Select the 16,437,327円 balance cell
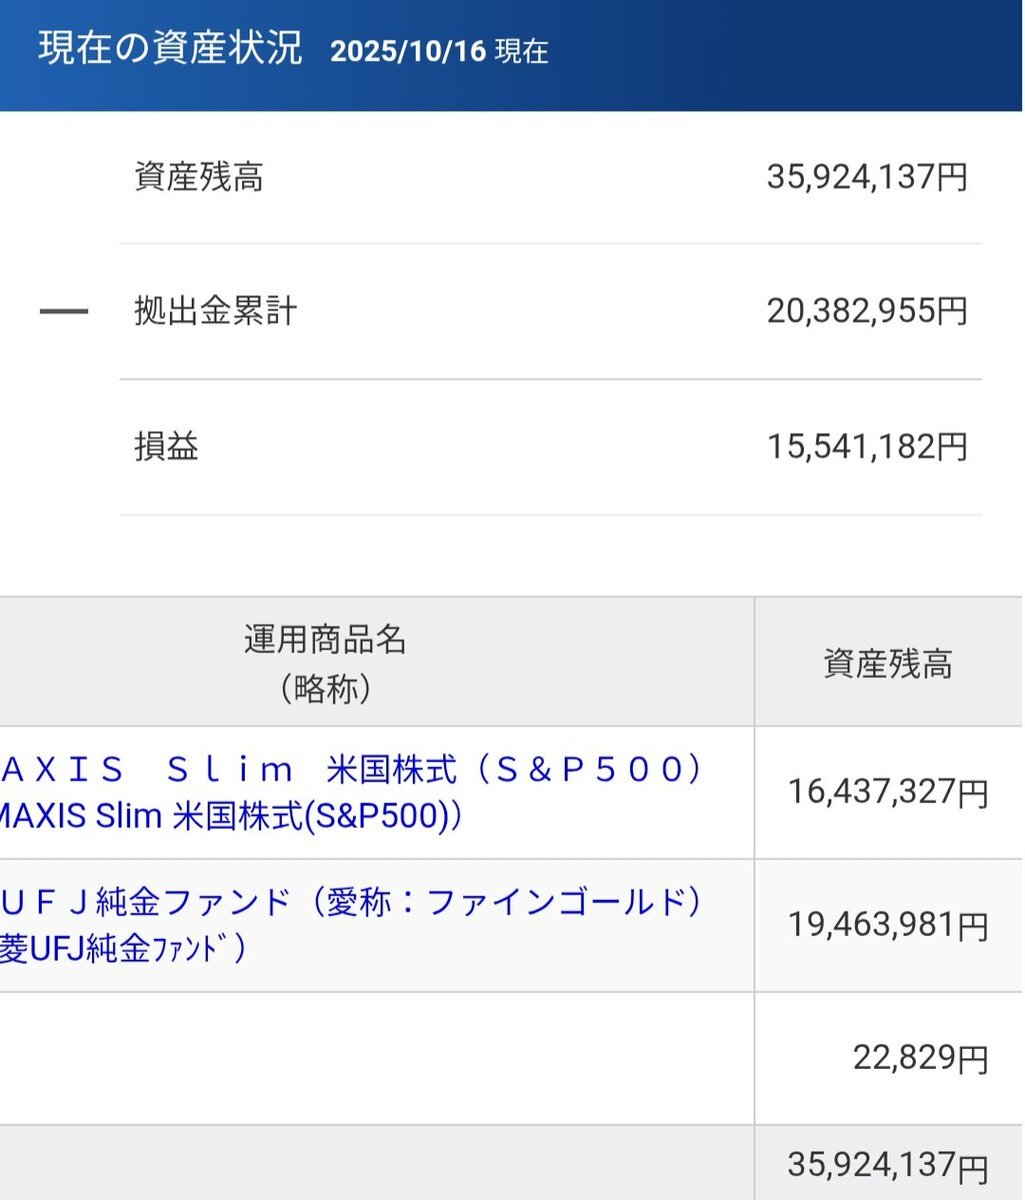1025x1200 pixels. (x=888, y=793)
